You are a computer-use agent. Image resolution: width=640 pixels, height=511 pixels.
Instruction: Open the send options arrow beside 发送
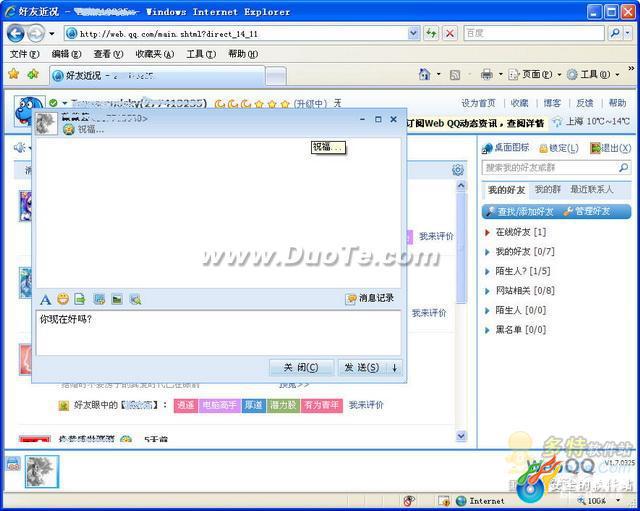coord(394,368)
